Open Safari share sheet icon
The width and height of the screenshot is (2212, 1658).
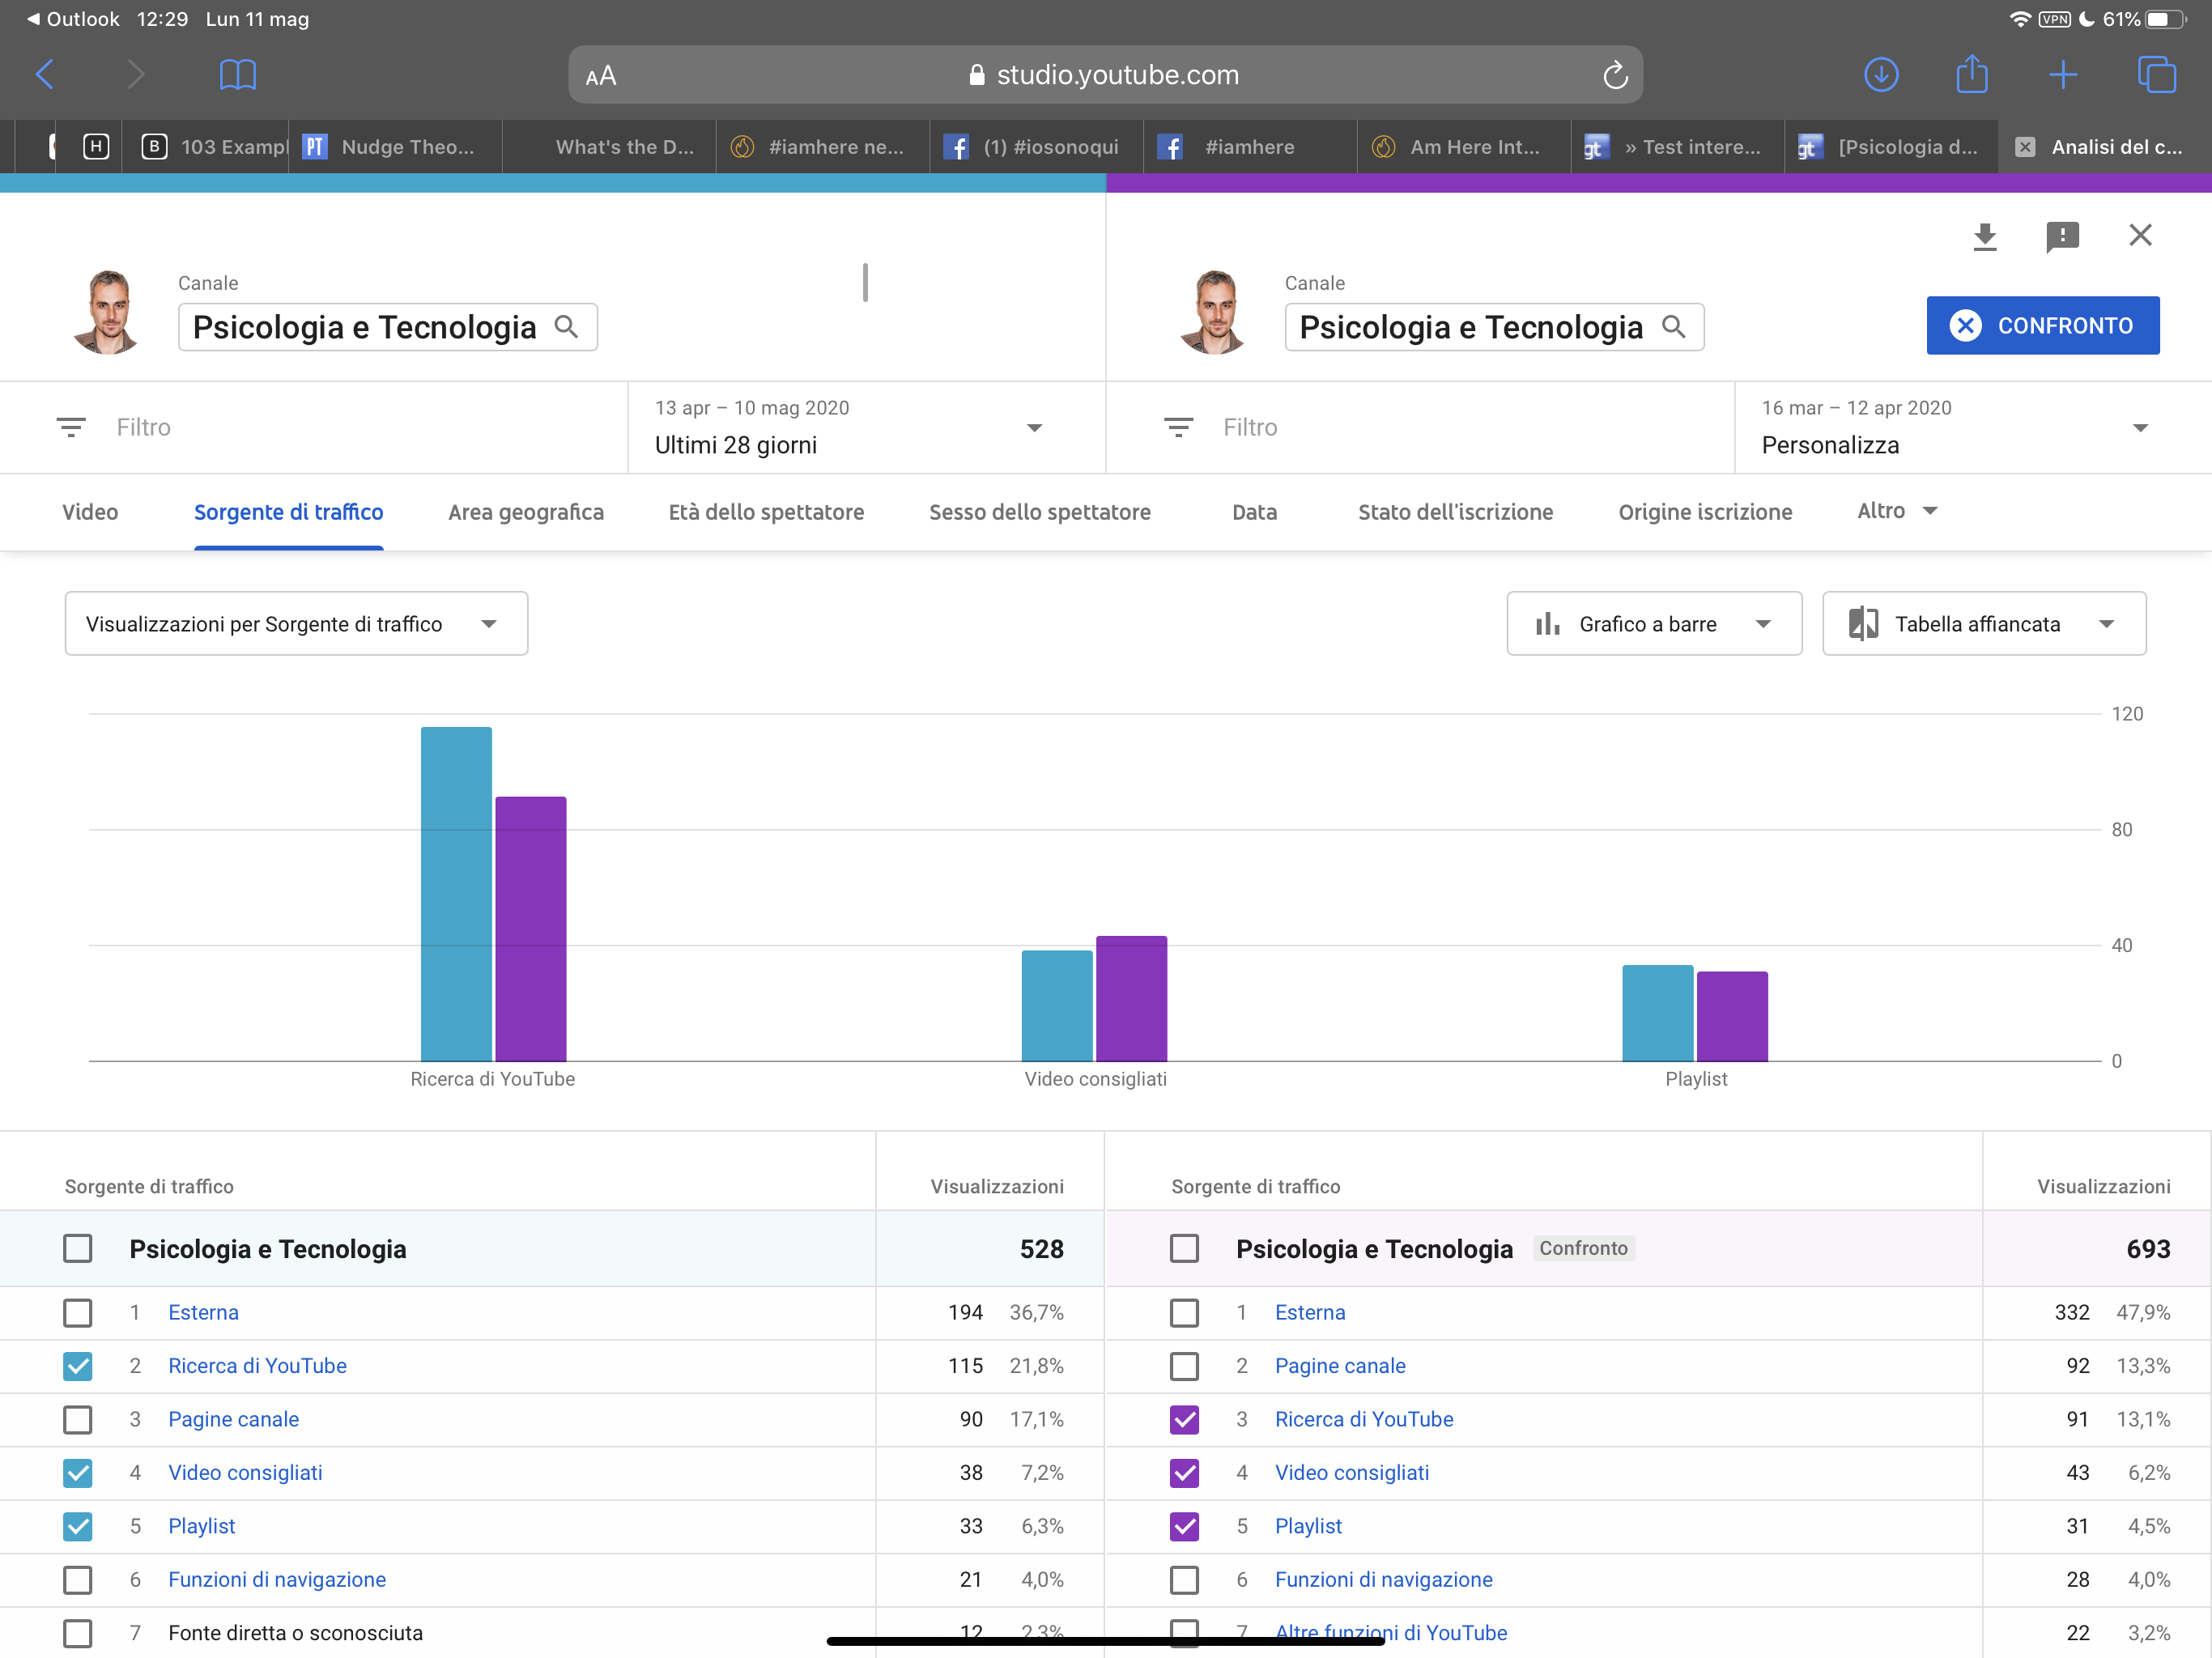click(x=1972, y=74)
